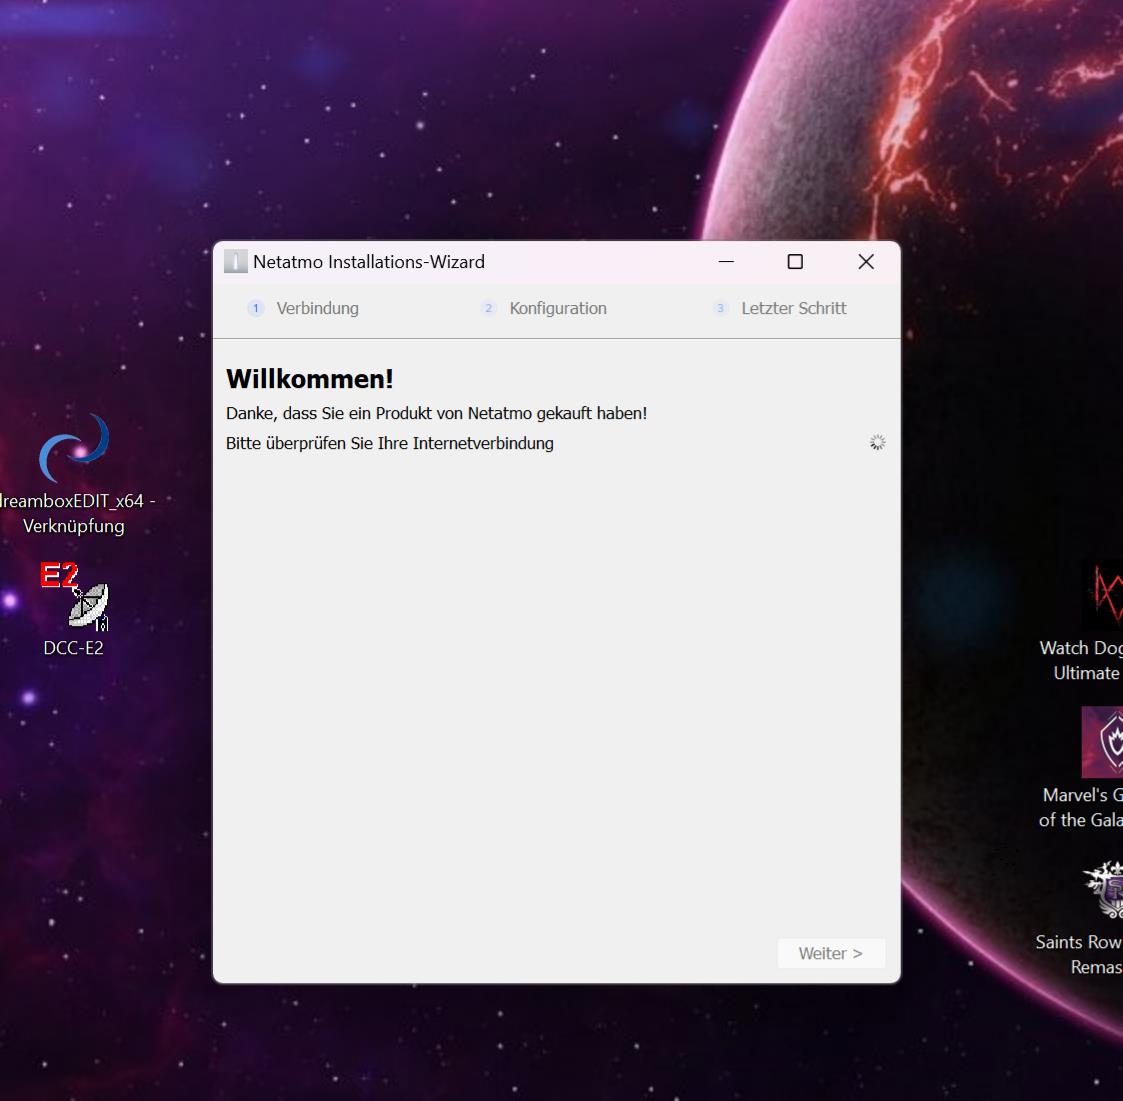Click the 'Netatmo Installations-Wizard' window title text
The width and height of the screenshot is (1123, 1101).
(x=369, y=262)
